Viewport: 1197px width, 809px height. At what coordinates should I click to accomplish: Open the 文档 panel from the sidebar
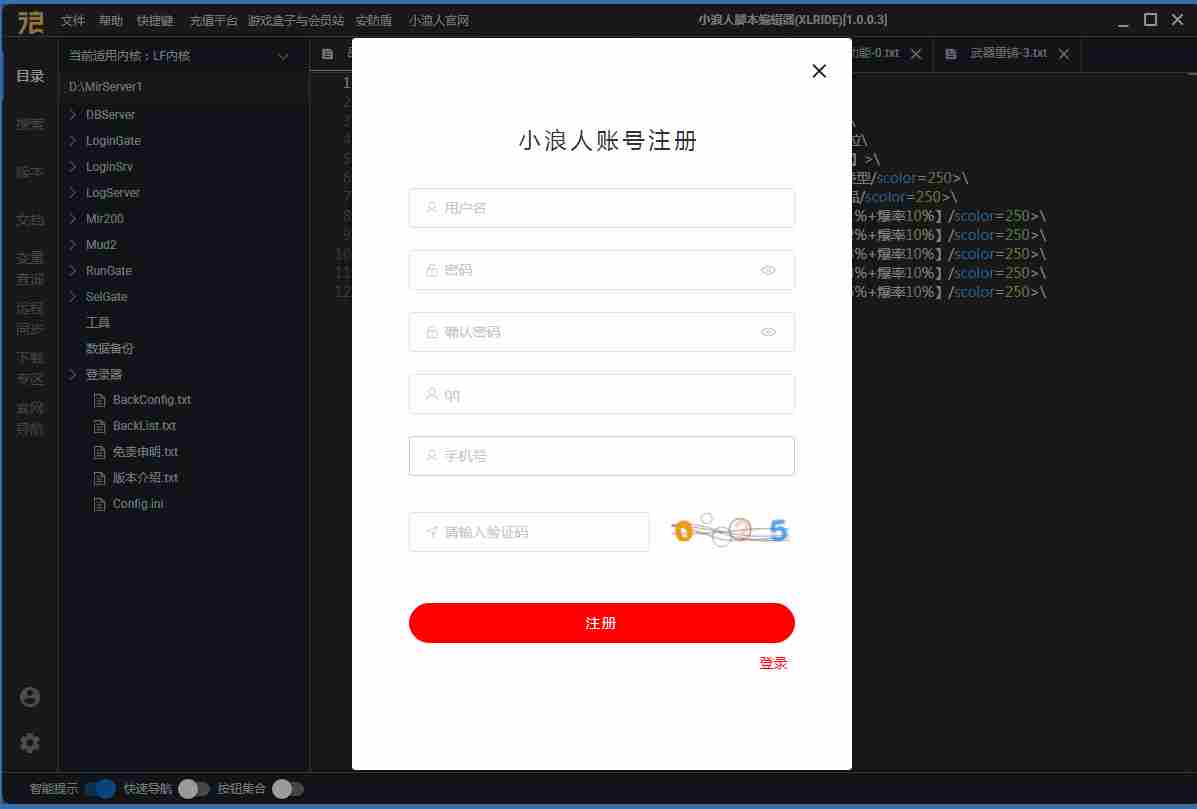tap(29, 220)
